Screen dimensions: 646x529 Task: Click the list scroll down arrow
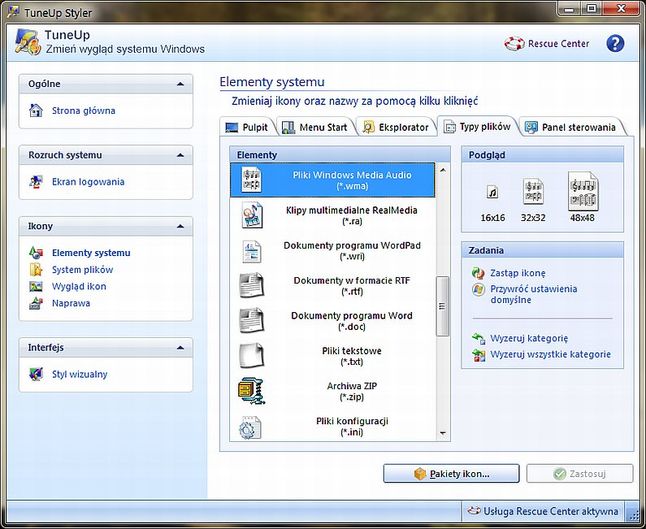pos(443,433)
